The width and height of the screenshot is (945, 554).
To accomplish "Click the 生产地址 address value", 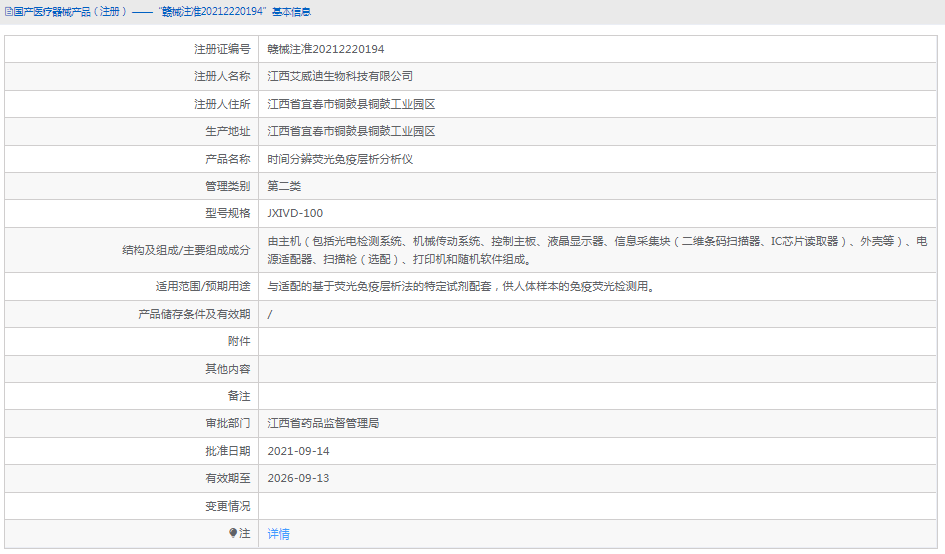I will coord(351,131).
